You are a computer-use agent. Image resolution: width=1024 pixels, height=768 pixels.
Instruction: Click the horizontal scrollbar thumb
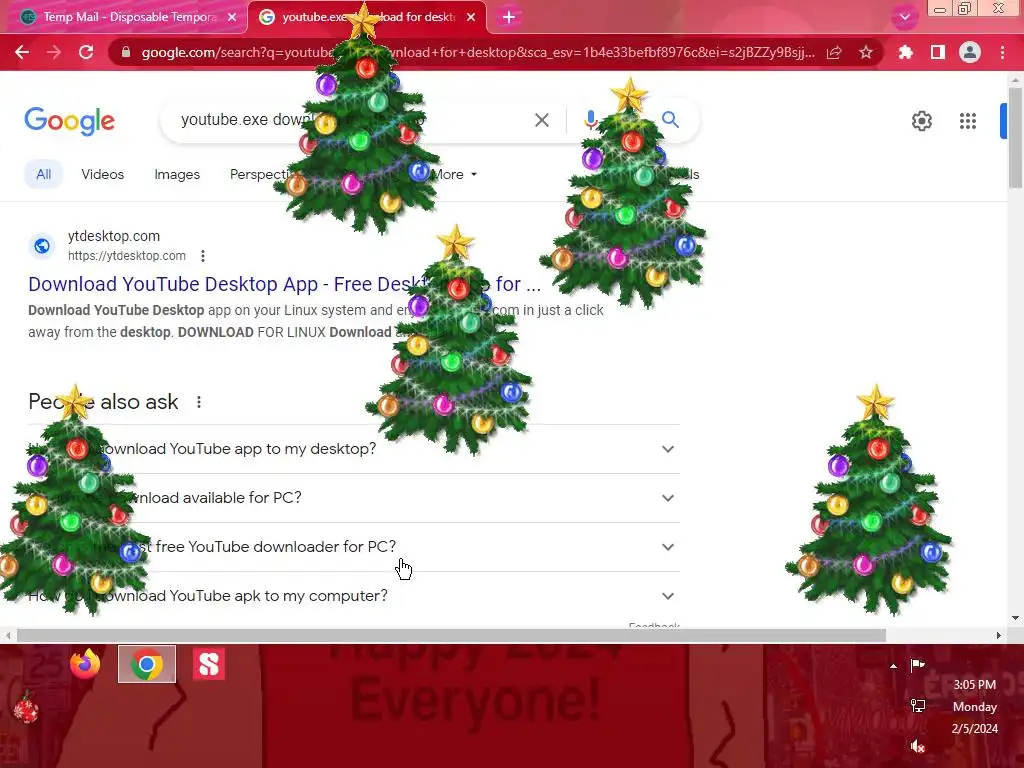coord(451,635)
